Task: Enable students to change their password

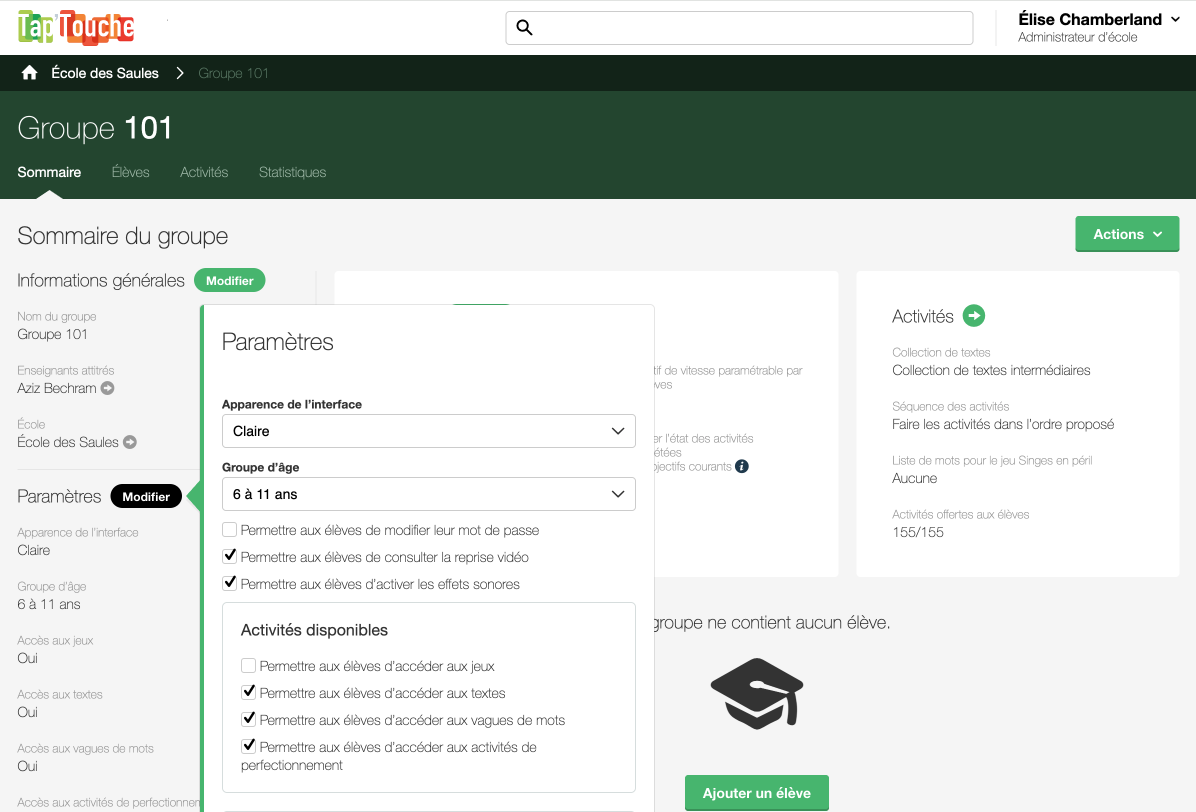Action: [x=230, y=530]
